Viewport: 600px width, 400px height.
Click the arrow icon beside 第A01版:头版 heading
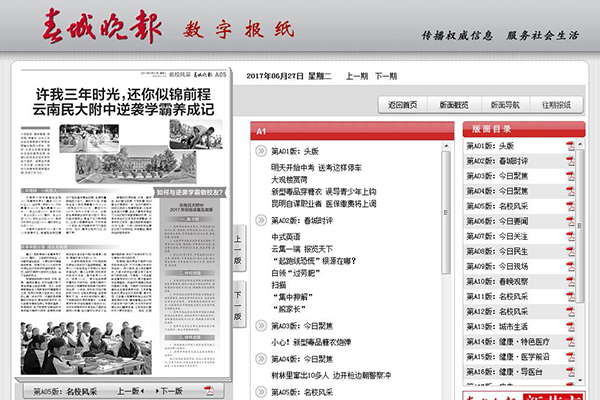click(261, 151)
